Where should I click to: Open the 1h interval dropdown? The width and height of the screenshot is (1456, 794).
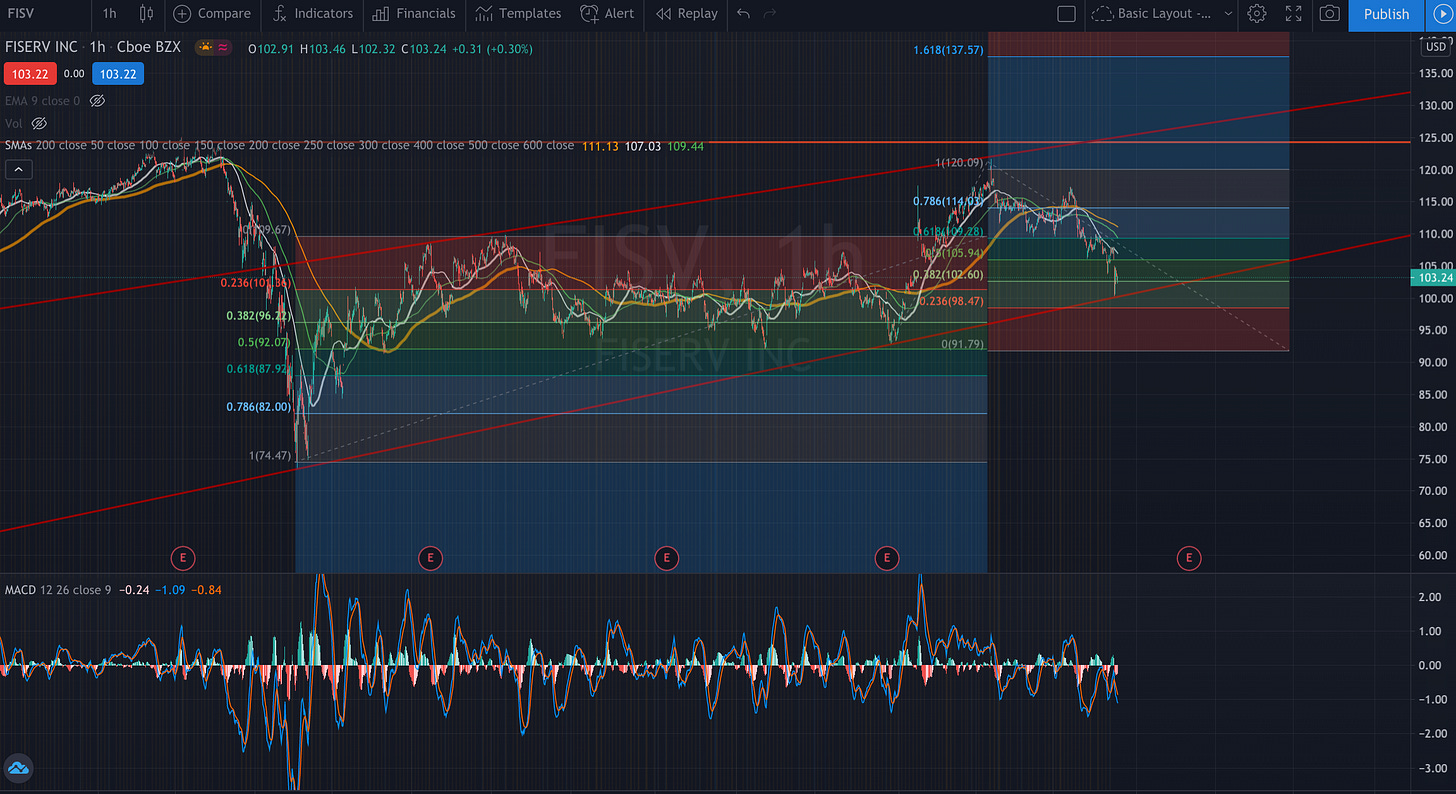[109, 14]
